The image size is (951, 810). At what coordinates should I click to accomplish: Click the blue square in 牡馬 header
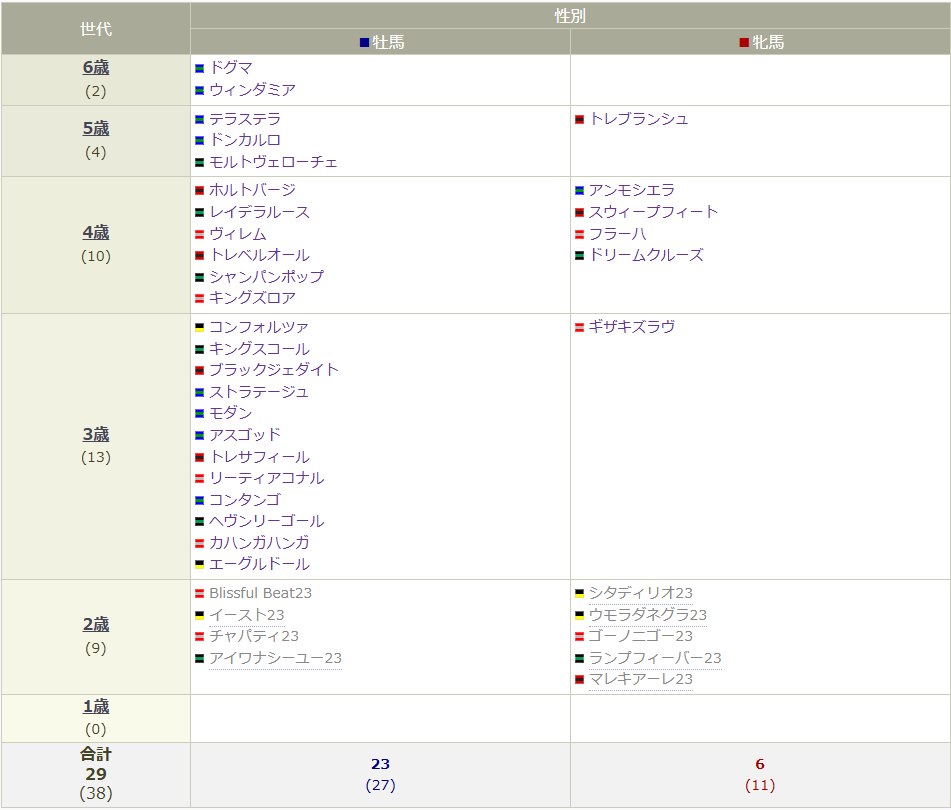365,43
